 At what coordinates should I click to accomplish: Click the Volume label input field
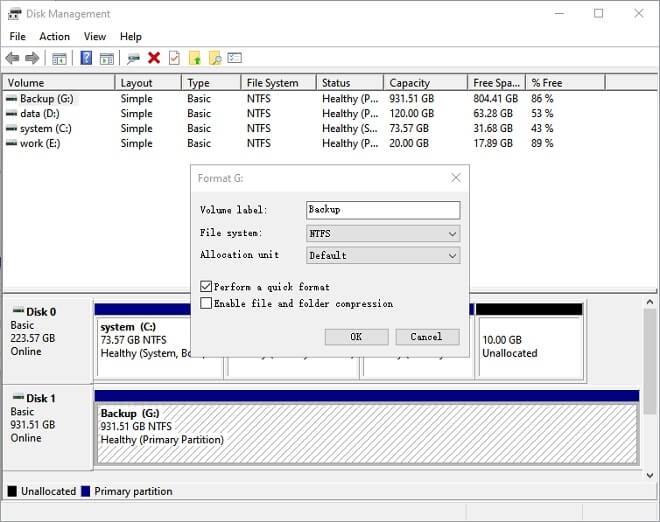[x=383, y=210]
